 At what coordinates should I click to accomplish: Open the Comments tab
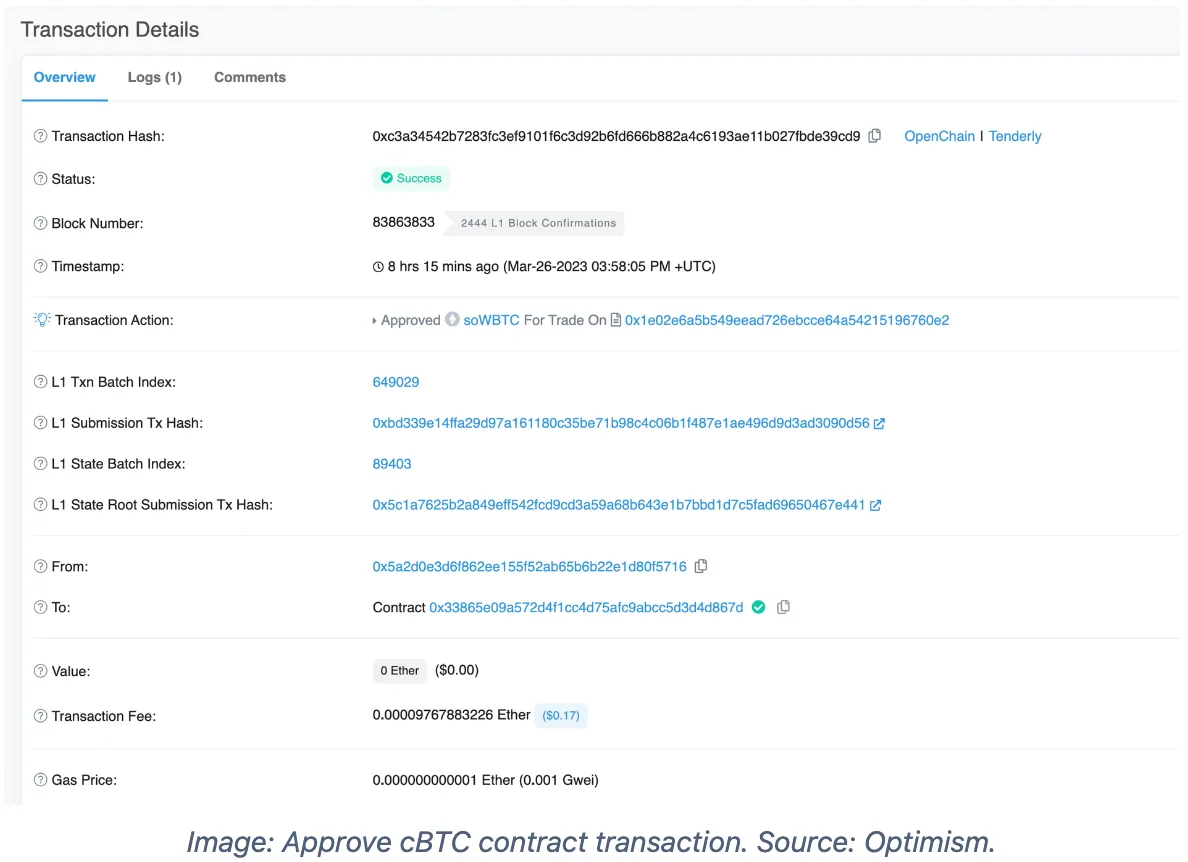click(250, 77)
